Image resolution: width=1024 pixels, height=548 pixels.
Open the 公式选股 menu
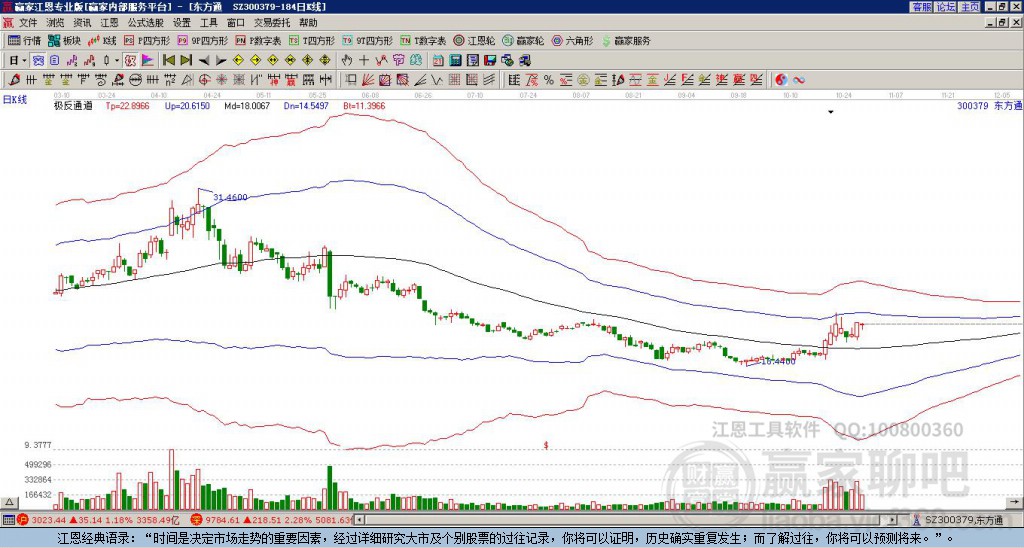(146, 23)
